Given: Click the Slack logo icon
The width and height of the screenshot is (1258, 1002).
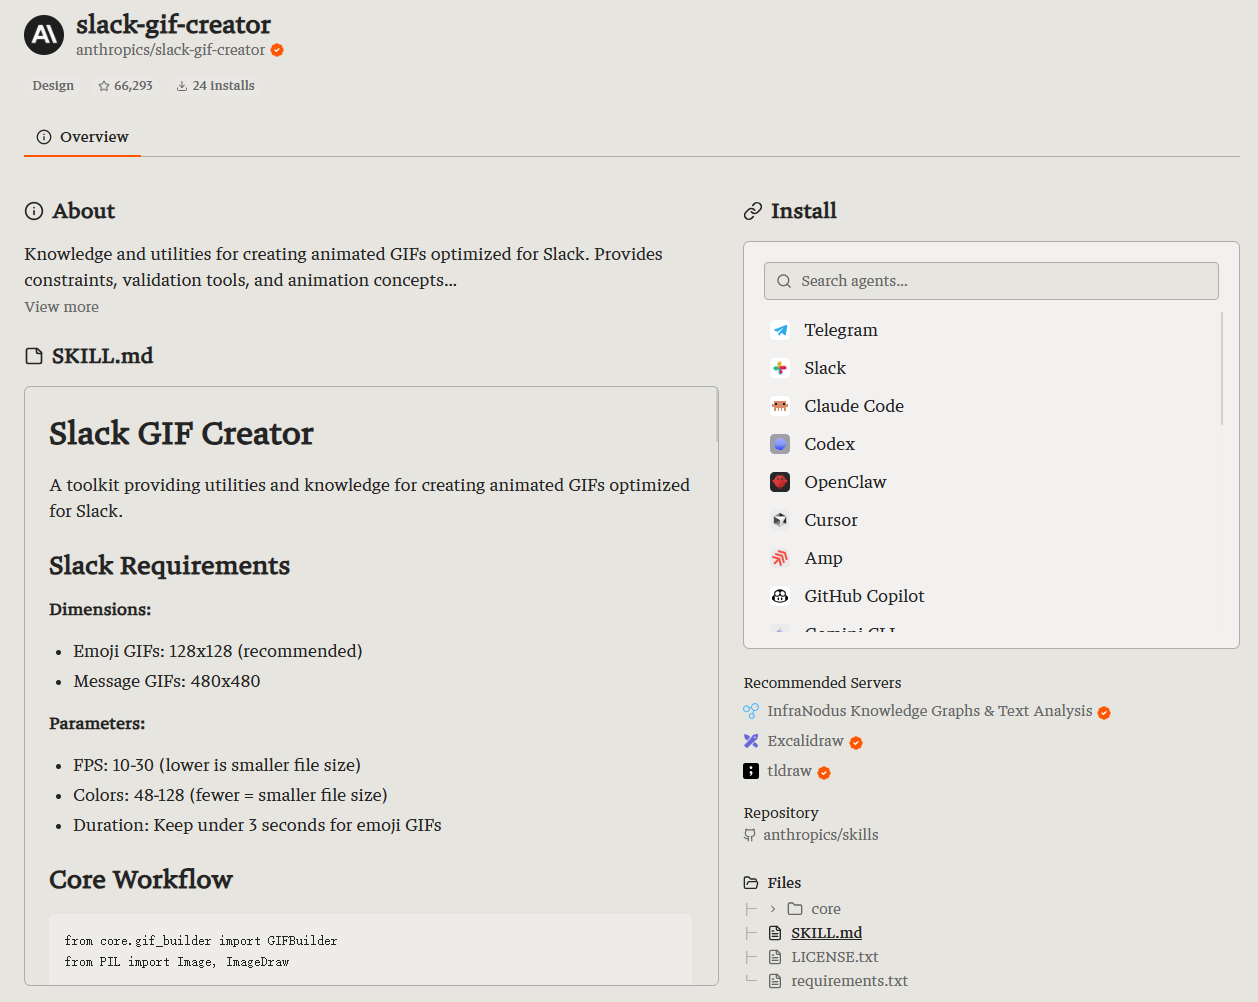Looking at the screenshot, I should coord(780,368).
